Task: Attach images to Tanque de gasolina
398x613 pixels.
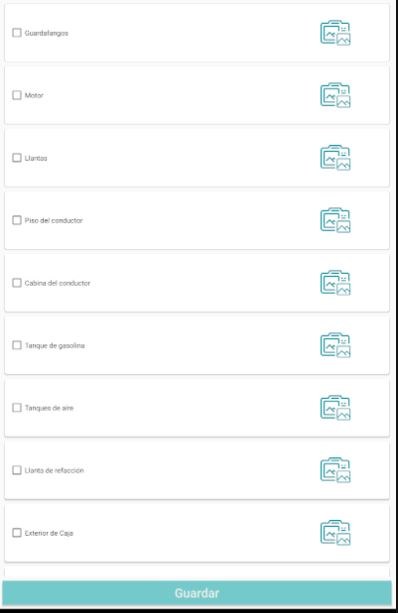Action: pos(335,345)
